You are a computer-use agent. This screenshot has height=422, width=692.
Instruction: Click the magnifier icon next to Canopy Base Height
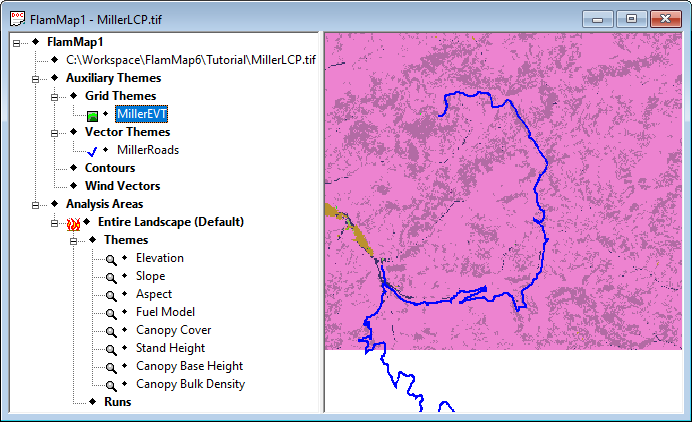(111, 368)
